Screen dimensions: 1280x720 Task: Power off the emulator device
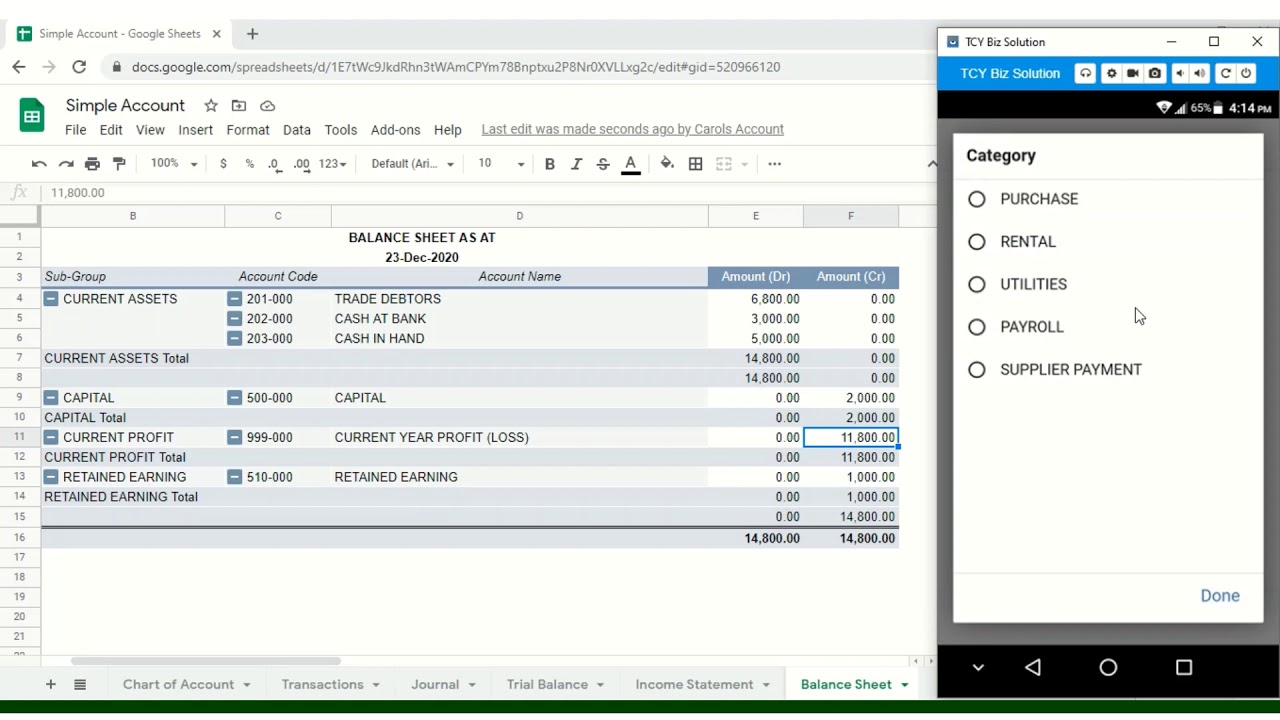[x=1246, y=73]
